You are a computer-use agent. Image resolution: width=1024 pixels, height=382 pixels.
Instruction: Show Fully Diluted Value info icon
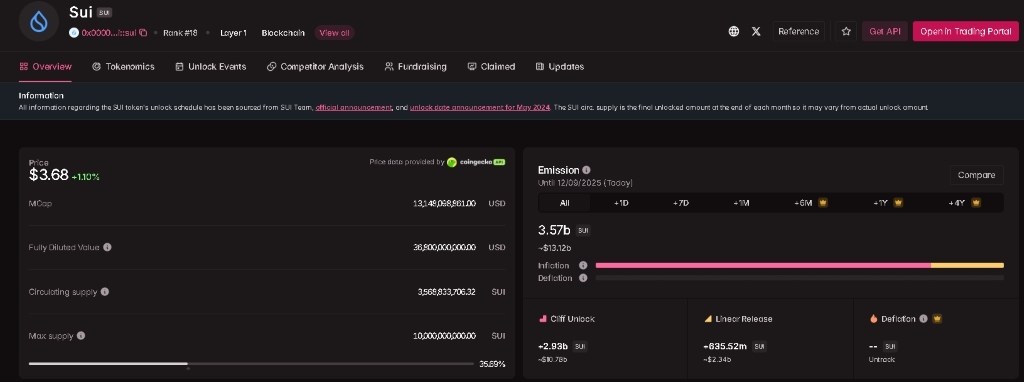pos(107,247)
